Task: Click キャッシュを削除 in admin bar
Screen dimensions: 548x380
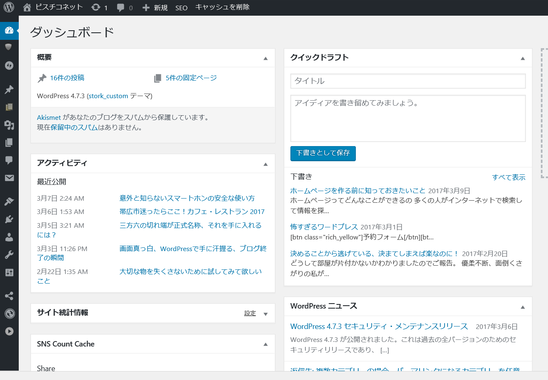Action: (222, 7)
